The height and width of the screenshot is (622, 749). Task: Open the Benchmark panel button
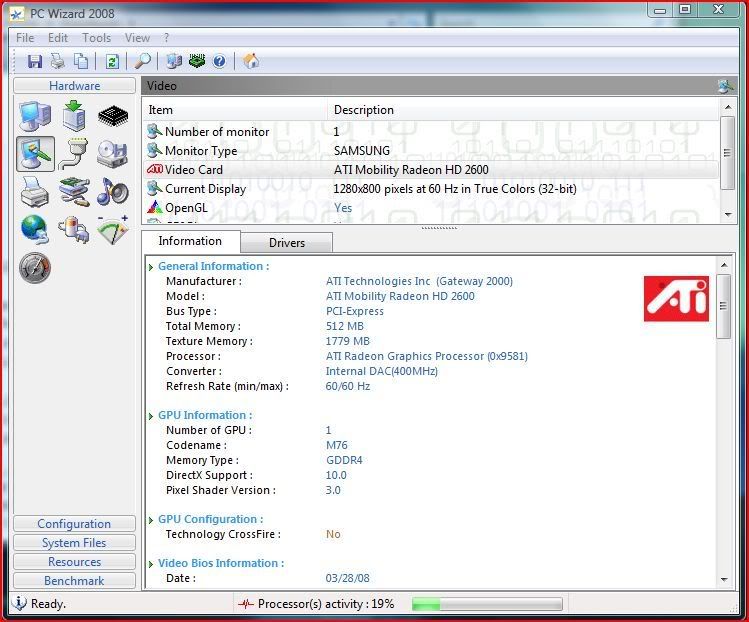pyautogui.click(x=74, y=581)
